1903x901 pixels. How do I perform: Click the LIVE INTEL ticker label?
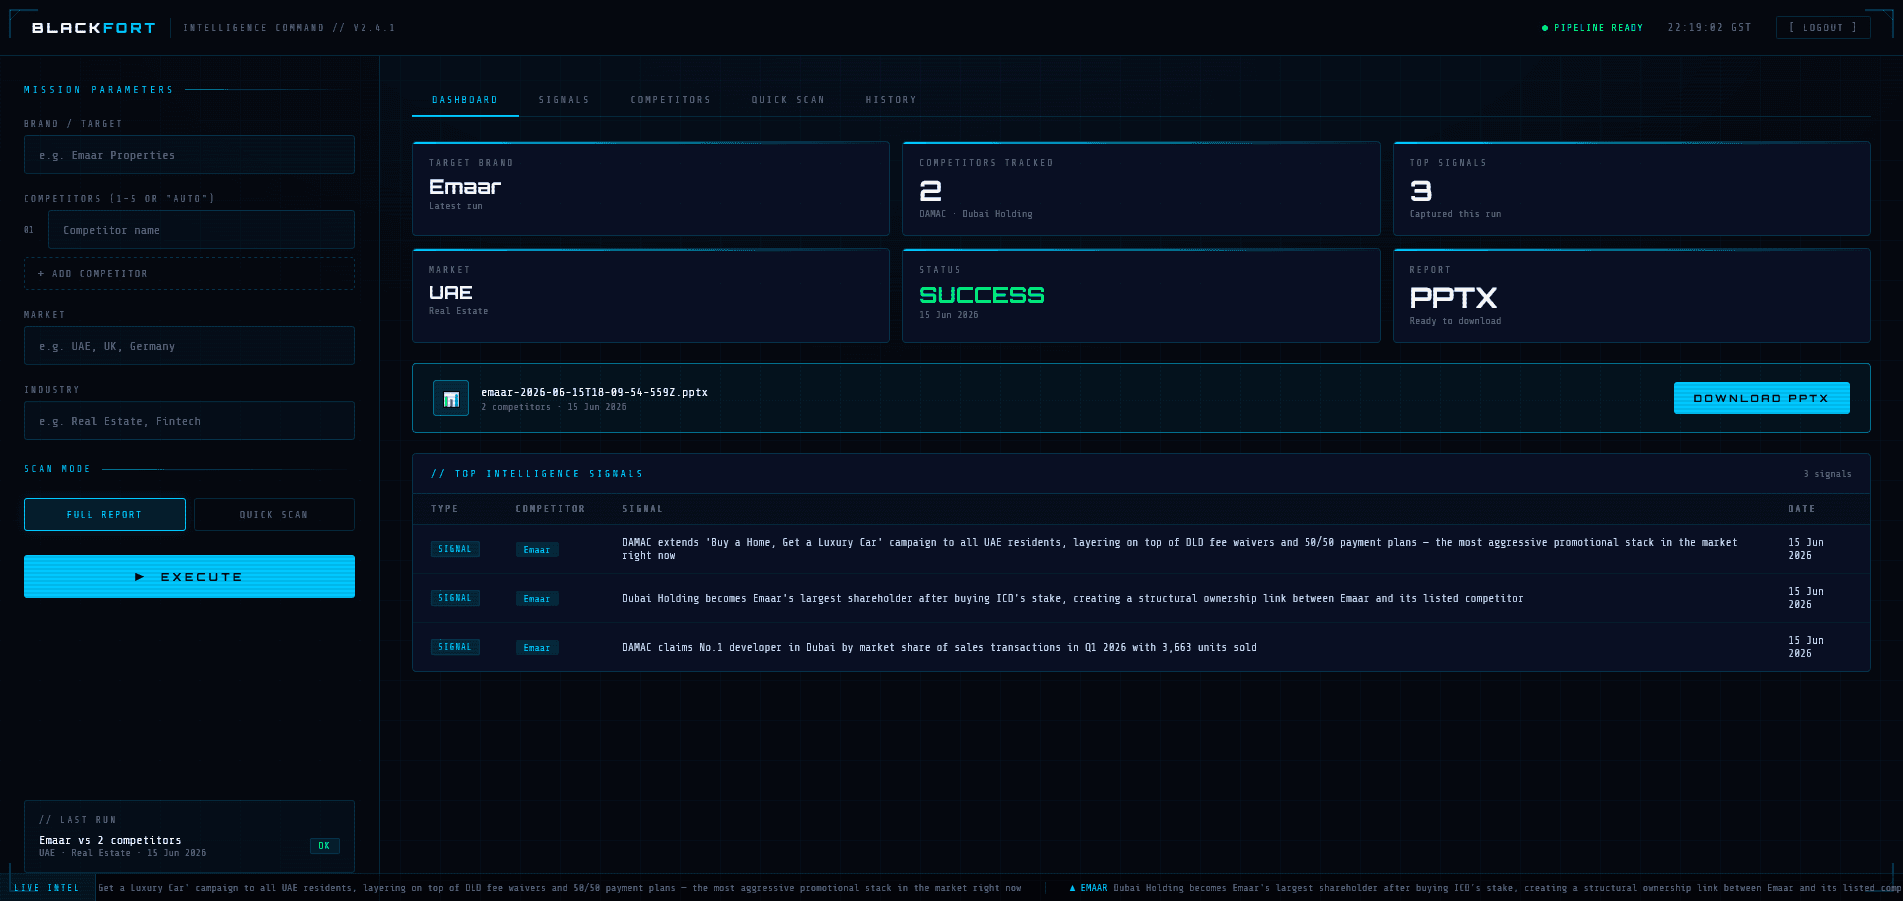coord(47,888)
